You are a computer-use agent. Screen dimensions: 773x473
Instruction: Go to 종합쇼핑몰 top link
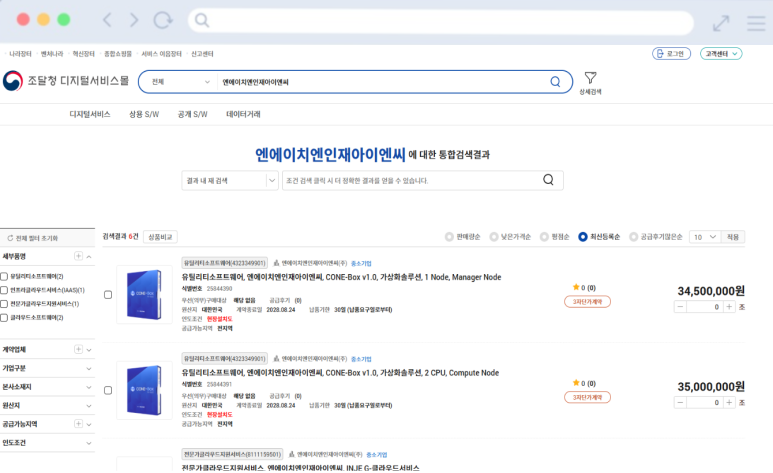[118, 54]
